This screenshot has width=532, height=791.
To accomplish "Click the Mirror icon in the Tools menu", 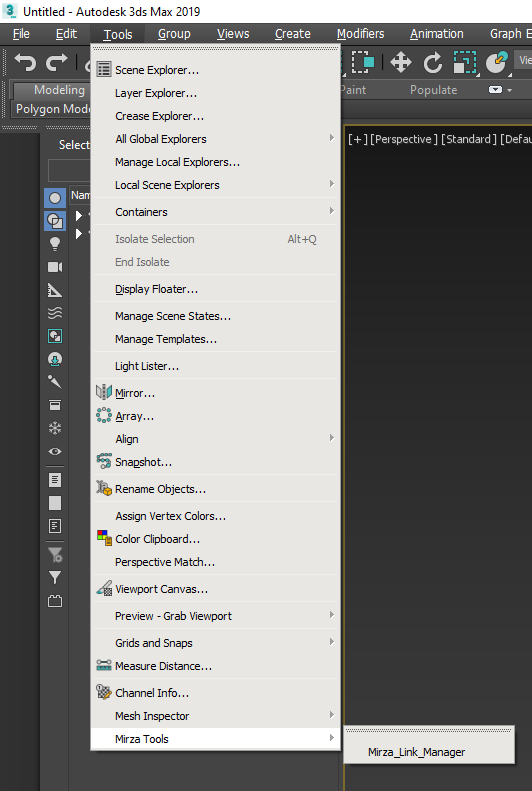I will click(104, 392).
